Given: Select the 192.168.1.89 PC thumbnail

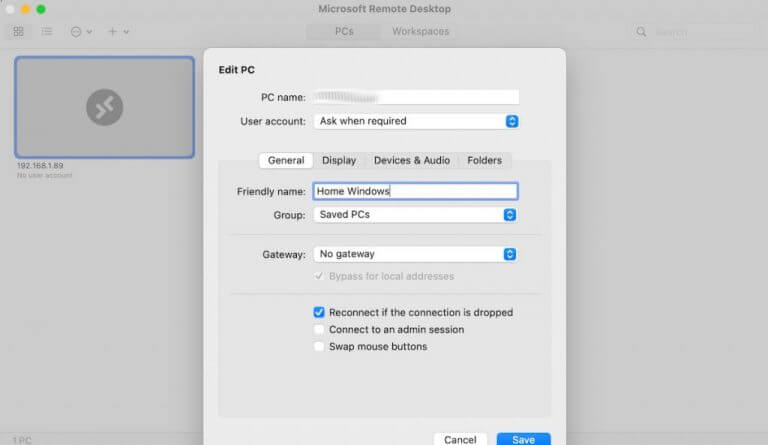Looking at the screenshot, I should point(104,107).
